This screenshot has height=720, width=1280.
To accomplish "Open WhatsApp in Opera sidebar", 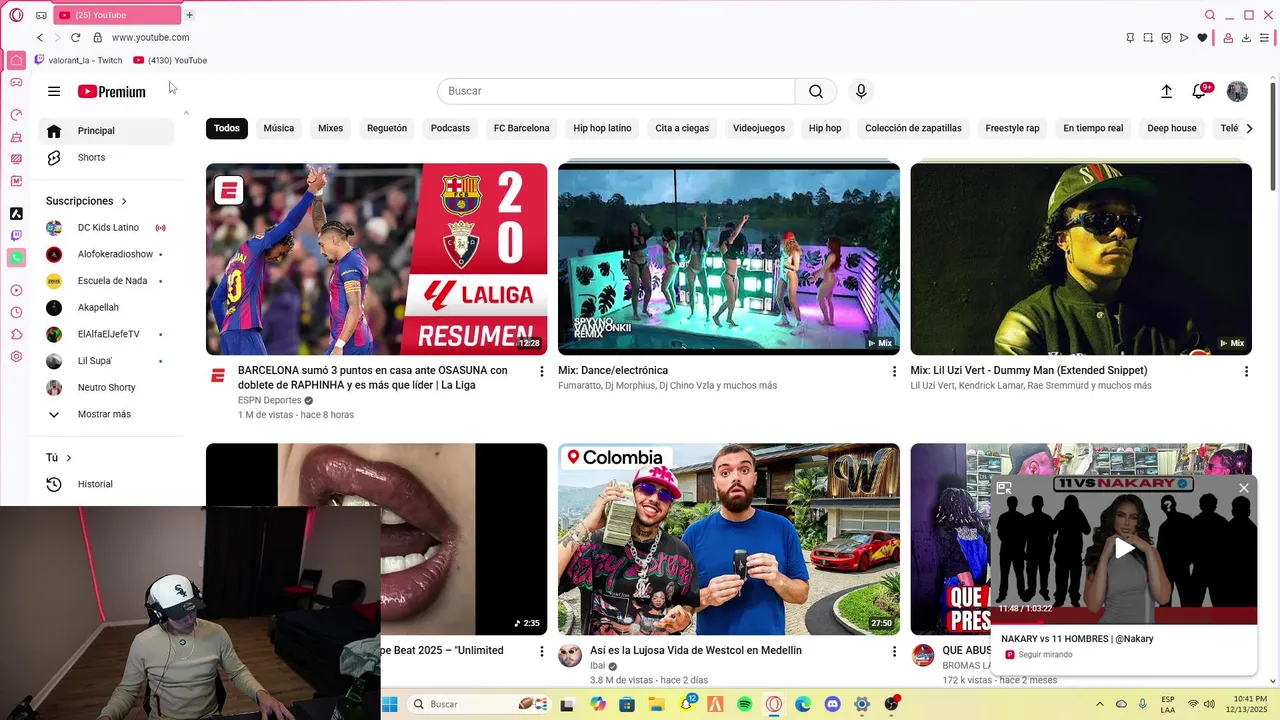I will (x=16, y=258).
